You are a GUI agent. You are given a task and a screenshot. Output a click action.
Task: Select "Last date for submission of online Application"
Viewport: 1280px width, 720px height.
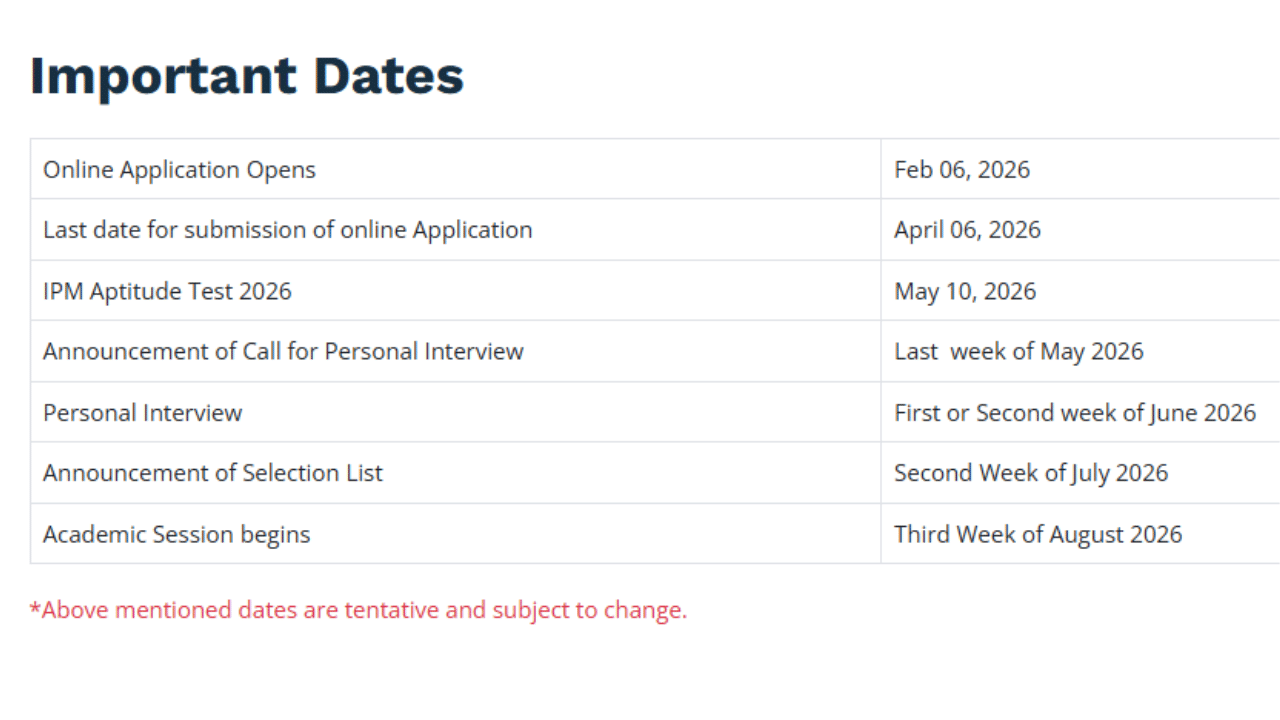tap(287, 230)
